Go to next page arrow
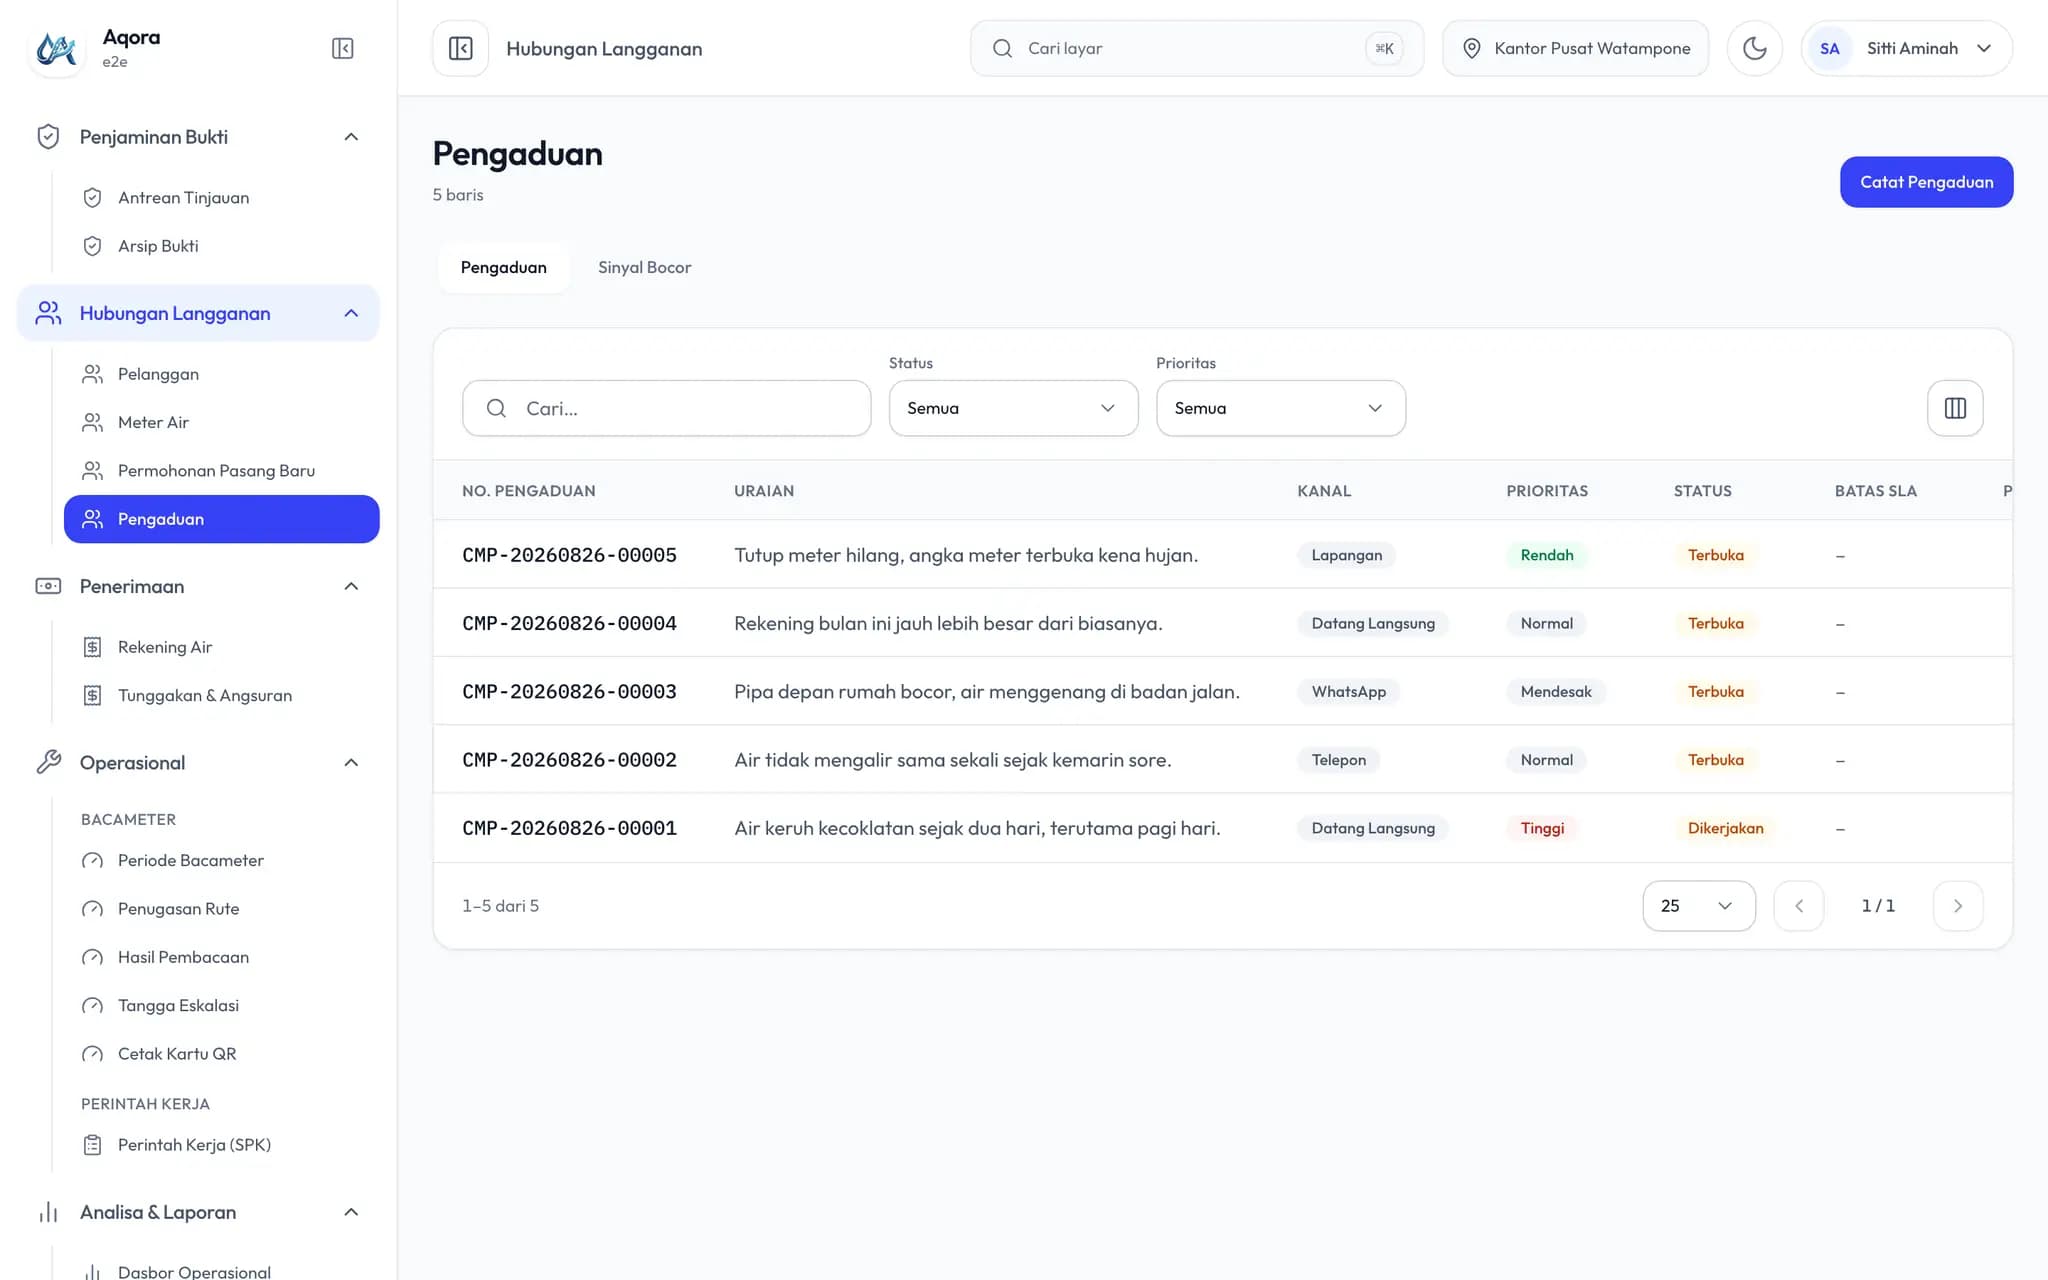This screenshot has height=1280, width=2048. (1957, 906)
